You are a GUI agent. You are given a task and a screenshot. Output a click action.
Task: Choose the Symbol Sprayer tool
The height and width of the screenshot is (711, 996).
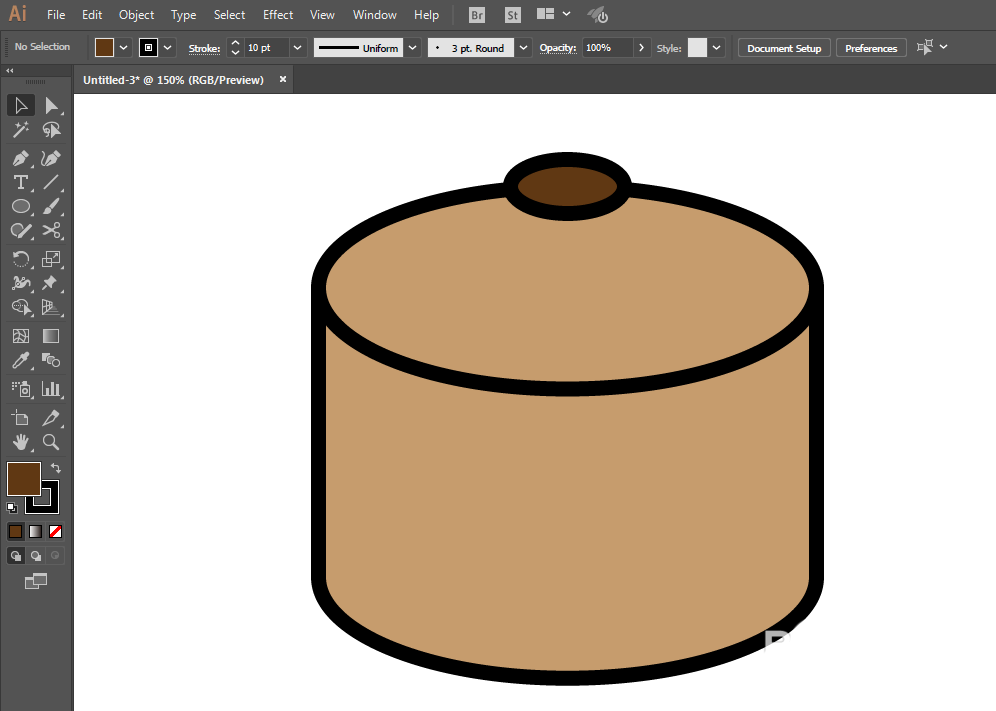tap(20, 389)
